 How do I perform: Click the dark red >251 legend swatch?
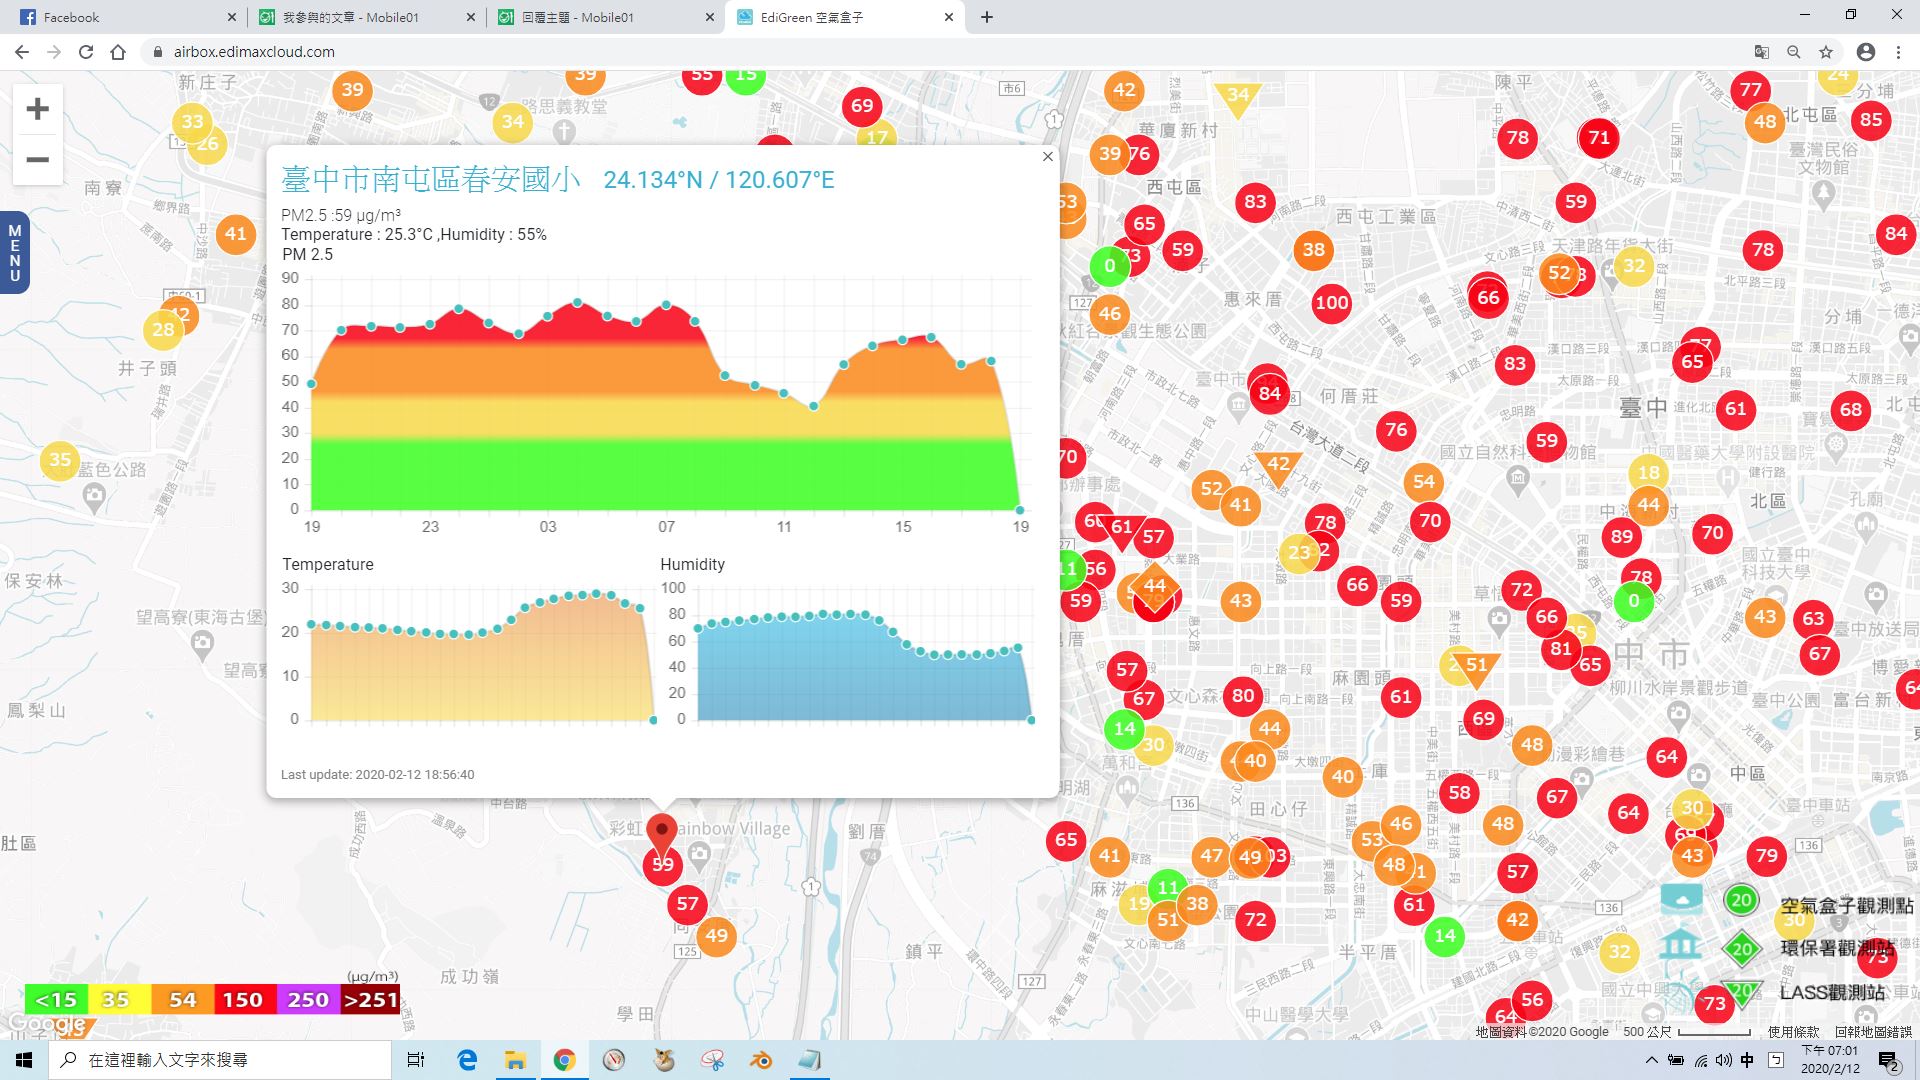coord(370,999)
